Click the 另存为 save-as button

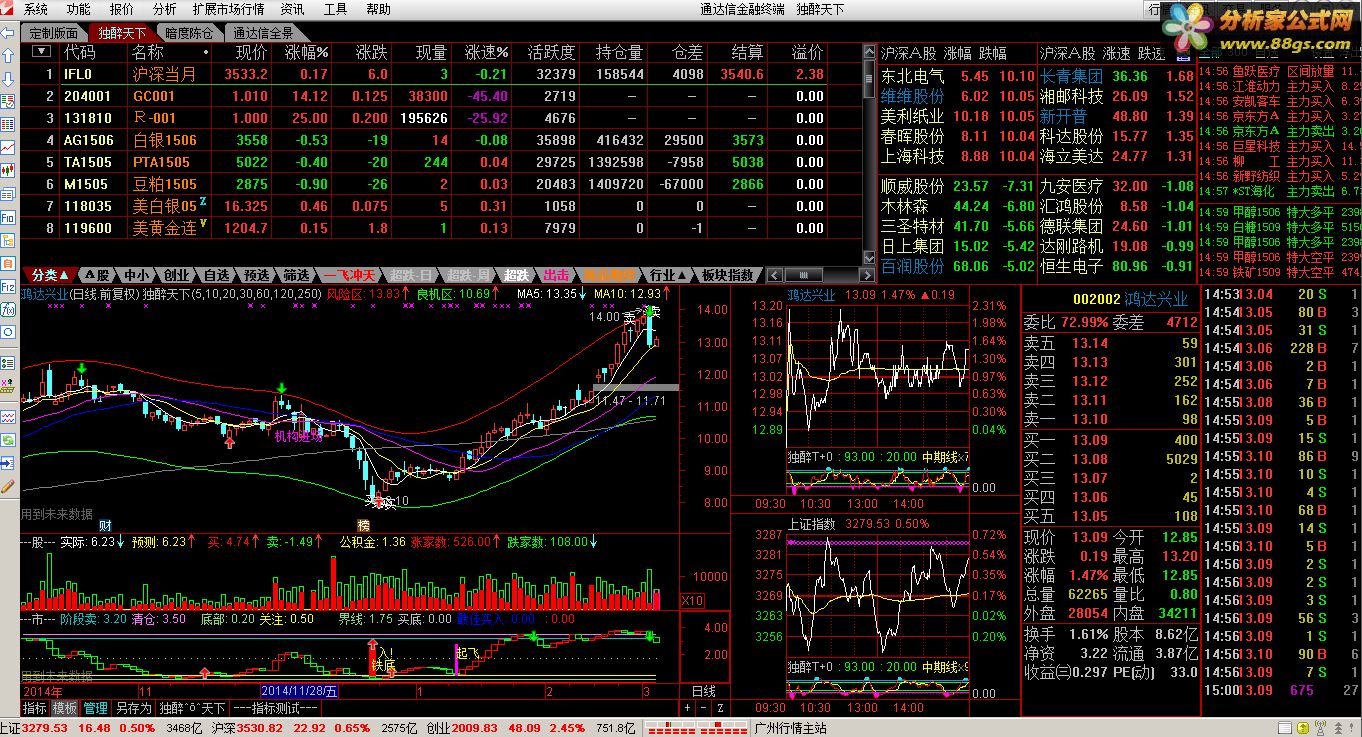tap(133, 707)
